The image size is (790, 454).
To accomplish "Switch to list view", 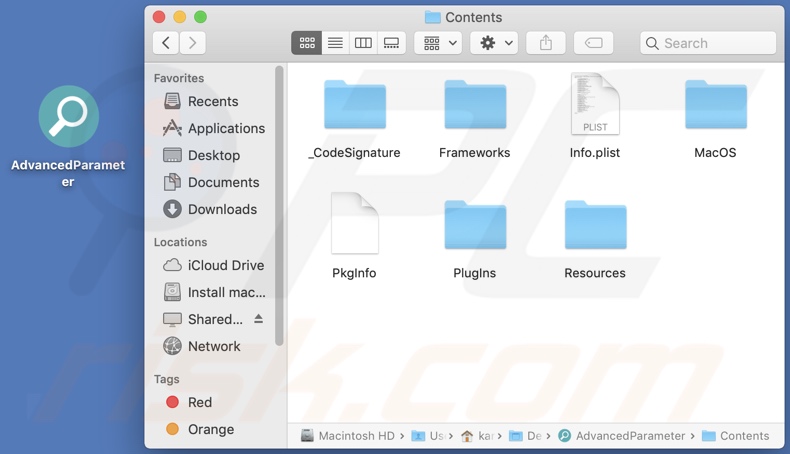I will (335, 43).
